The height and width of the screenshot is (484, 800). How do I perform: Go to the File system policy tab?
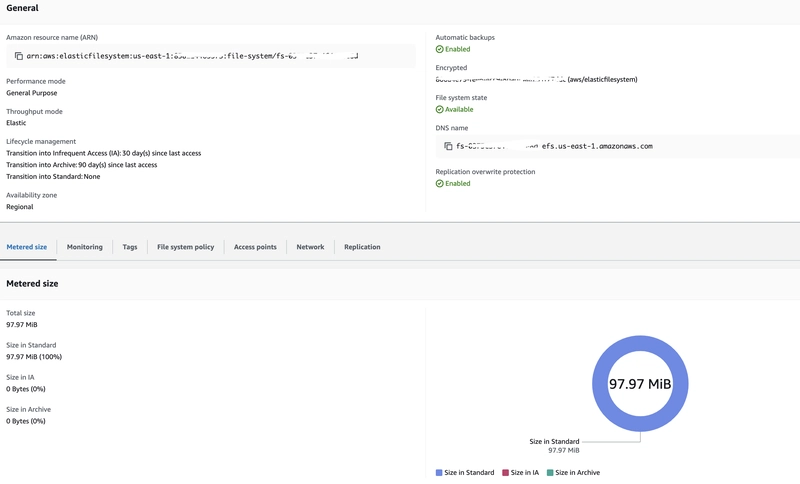tap(186, 247)
